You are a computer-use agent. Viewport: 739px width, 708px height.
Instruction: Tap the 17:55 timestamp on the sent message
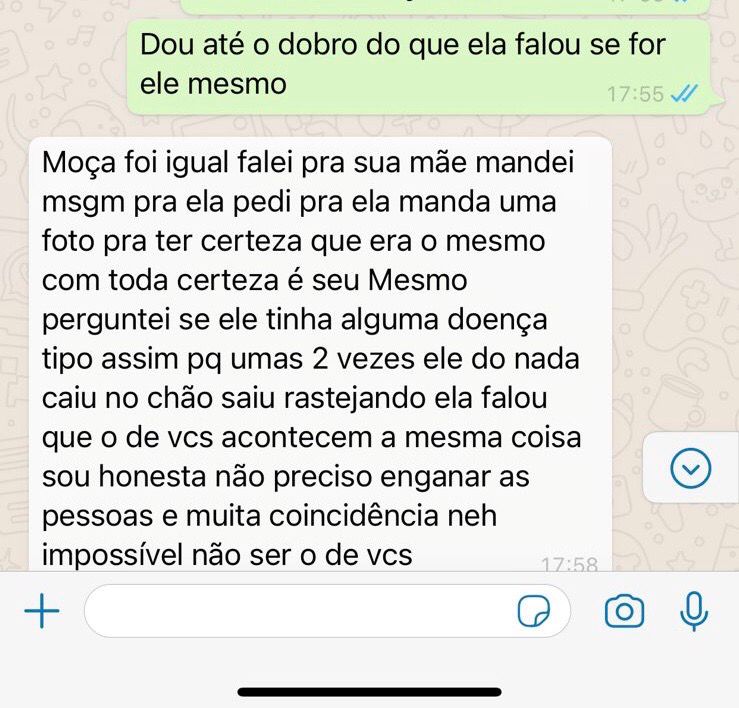(x=635, y=94)
